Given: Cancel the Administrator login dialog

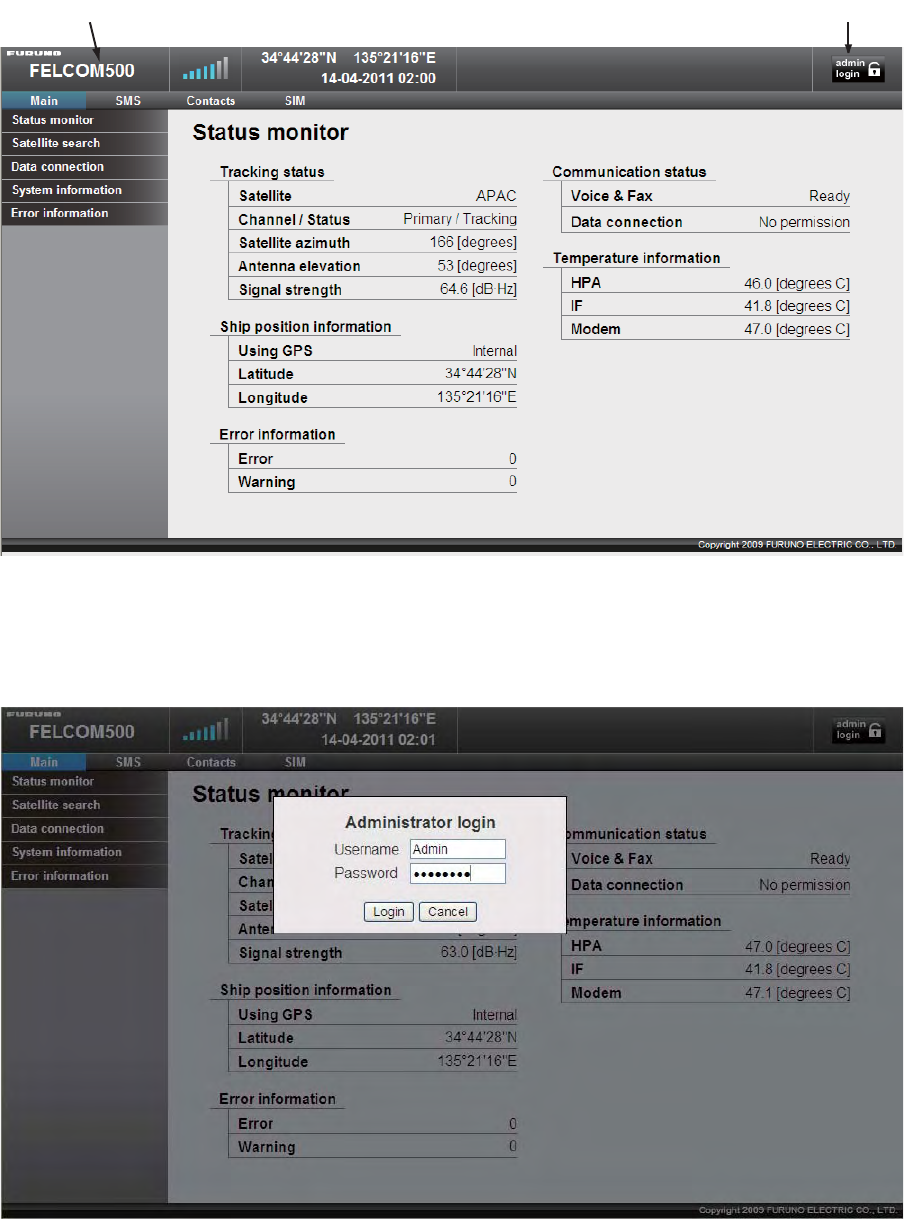Looking at the screenshot, I should pyautogui.click(x=448, y=912).
